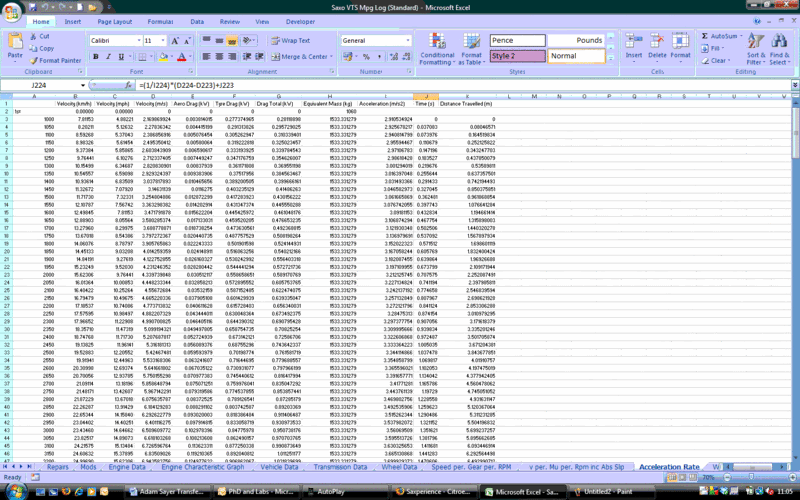Image resolution: width=800 pixels, height=500 pixels.
Task: Click Wrap Text
Action: 290,41
